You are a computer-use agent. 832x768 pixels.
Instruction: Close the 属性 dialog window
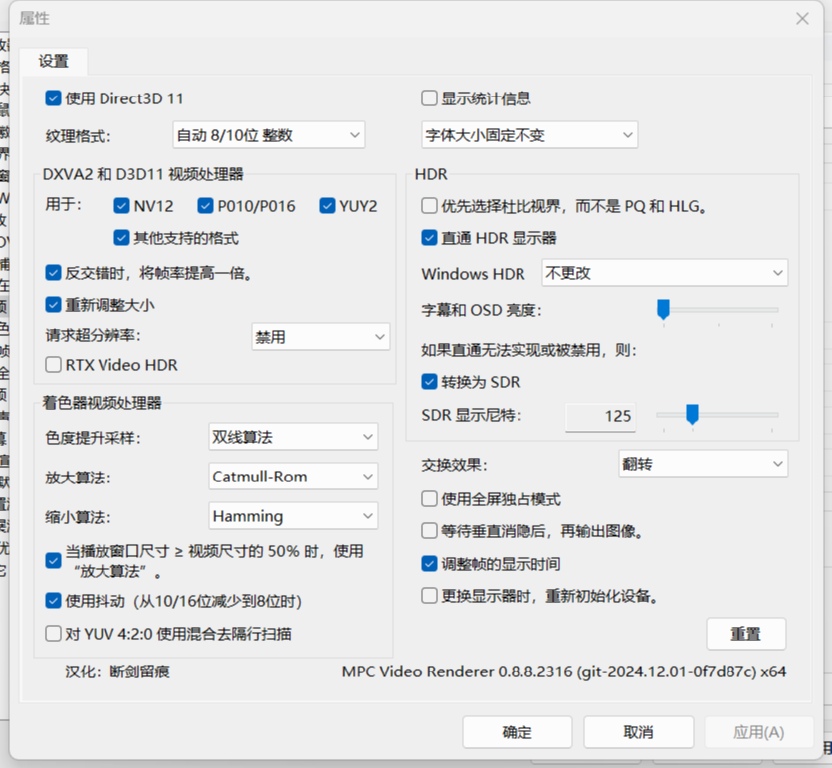click(x=802, y=19)
